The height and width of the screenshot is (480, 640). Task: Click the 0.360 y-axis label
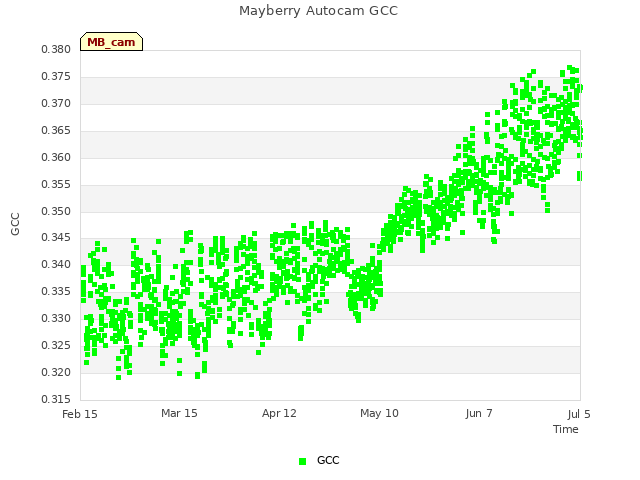pyautogui.click(x=56, y=157)
